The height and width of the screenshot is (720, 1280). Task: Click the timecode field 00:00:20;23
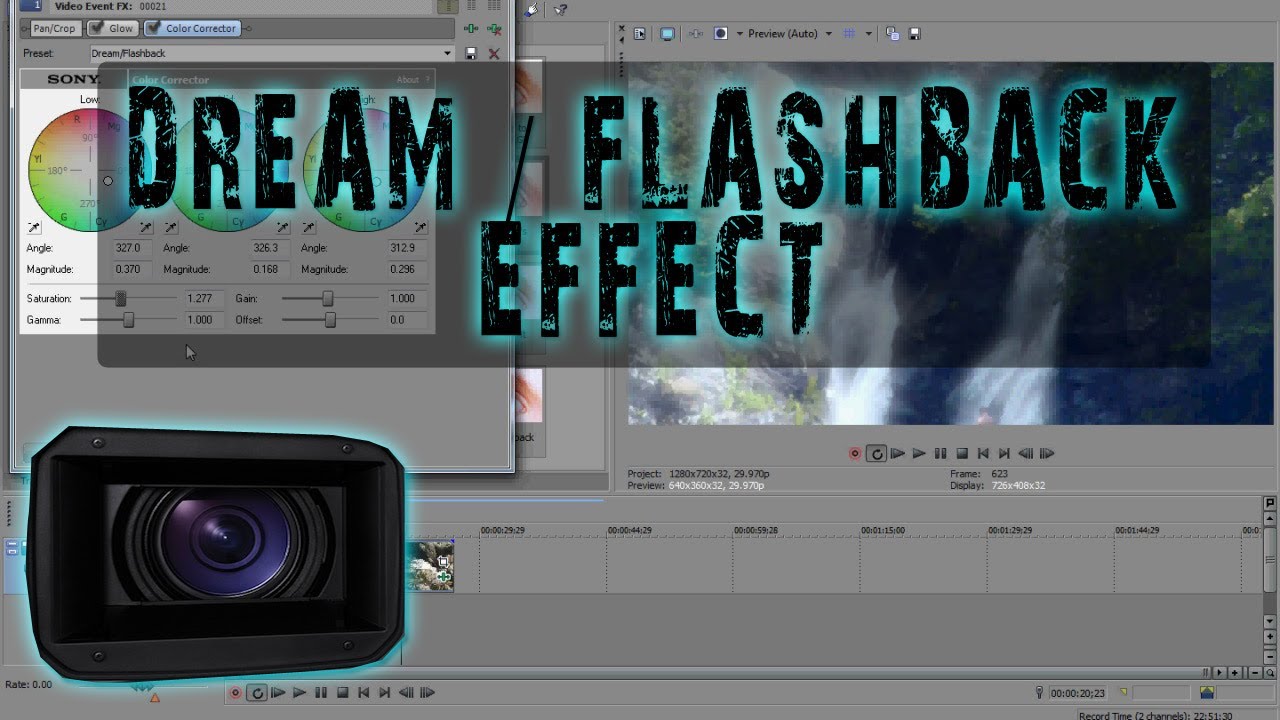tap(1078, 692)
